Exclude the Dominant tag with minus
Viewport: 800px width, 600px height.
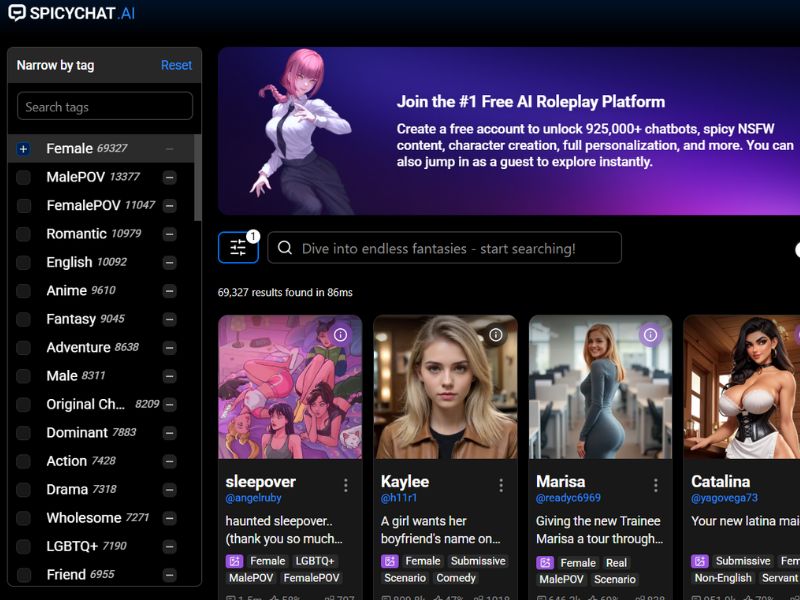(x=169, y=433)
